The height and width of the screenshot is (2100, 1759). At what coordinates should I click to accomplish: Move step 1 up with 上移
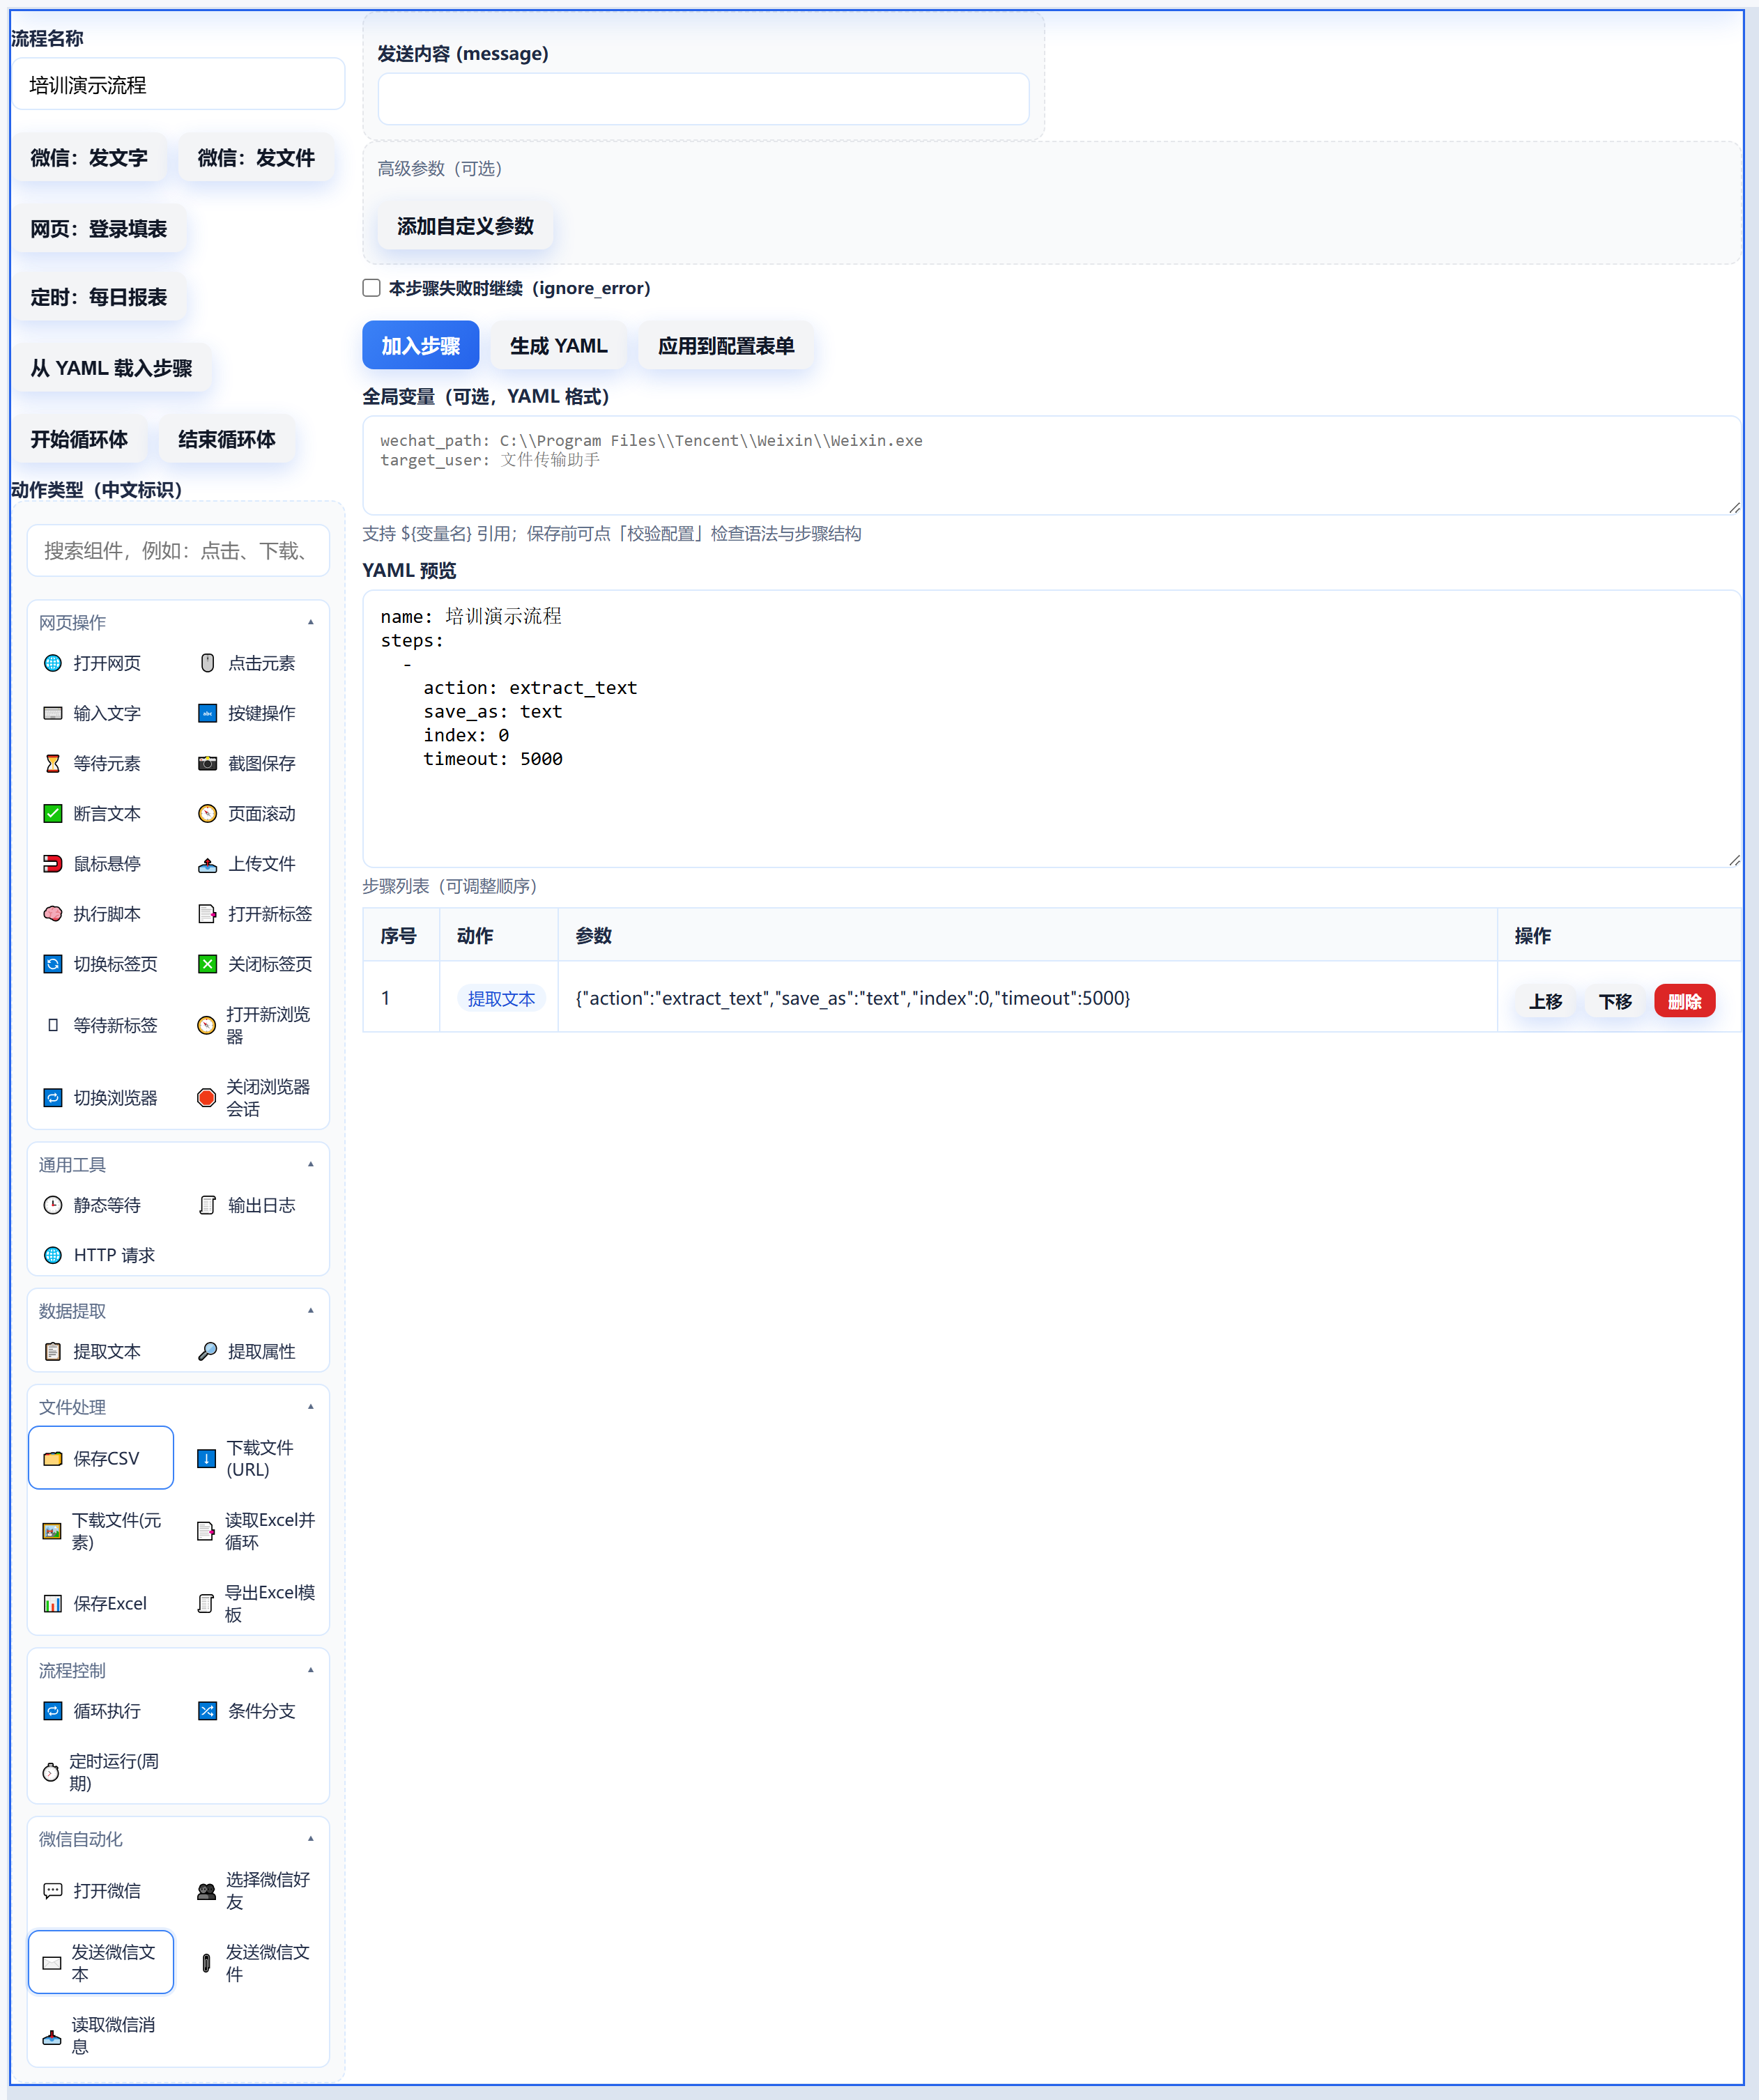(1545, 1000)
